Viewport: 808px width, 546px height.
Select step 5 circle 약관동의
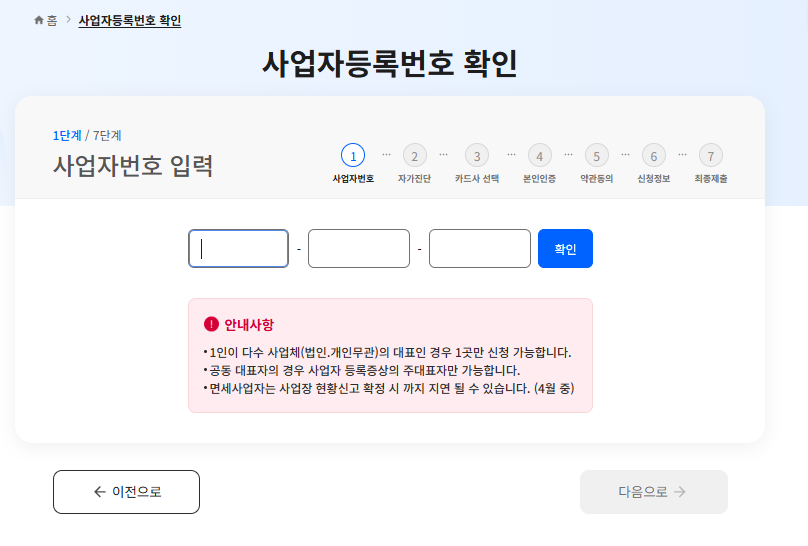[x=597, y=155]
